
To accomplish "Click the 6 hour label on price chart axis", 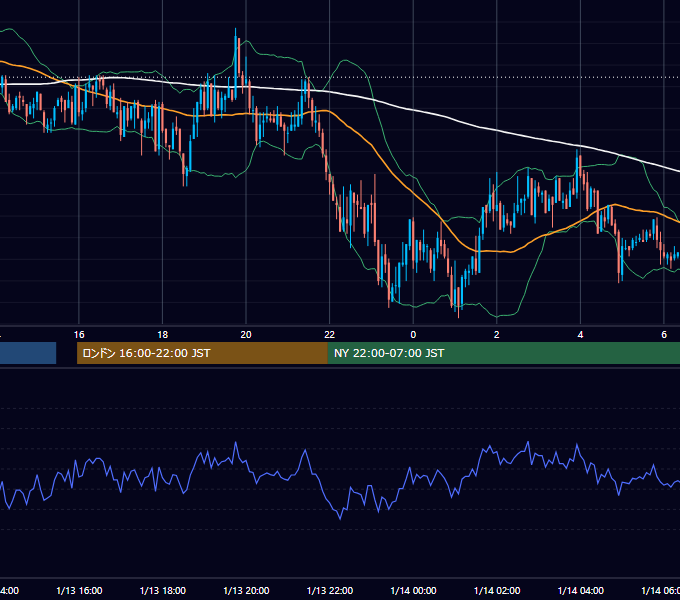I will [664, 335].
